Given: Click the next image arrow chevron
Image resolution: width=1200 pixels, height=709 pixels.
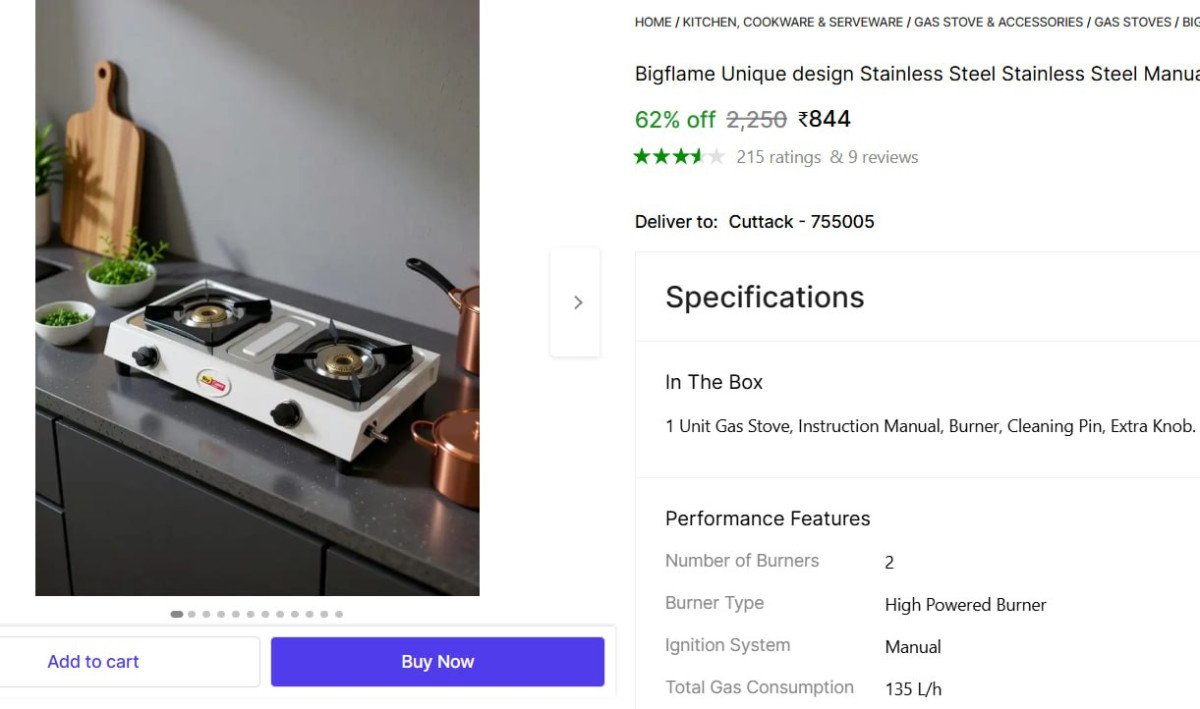Looking at the screenshot, I should tap(577, 302).
